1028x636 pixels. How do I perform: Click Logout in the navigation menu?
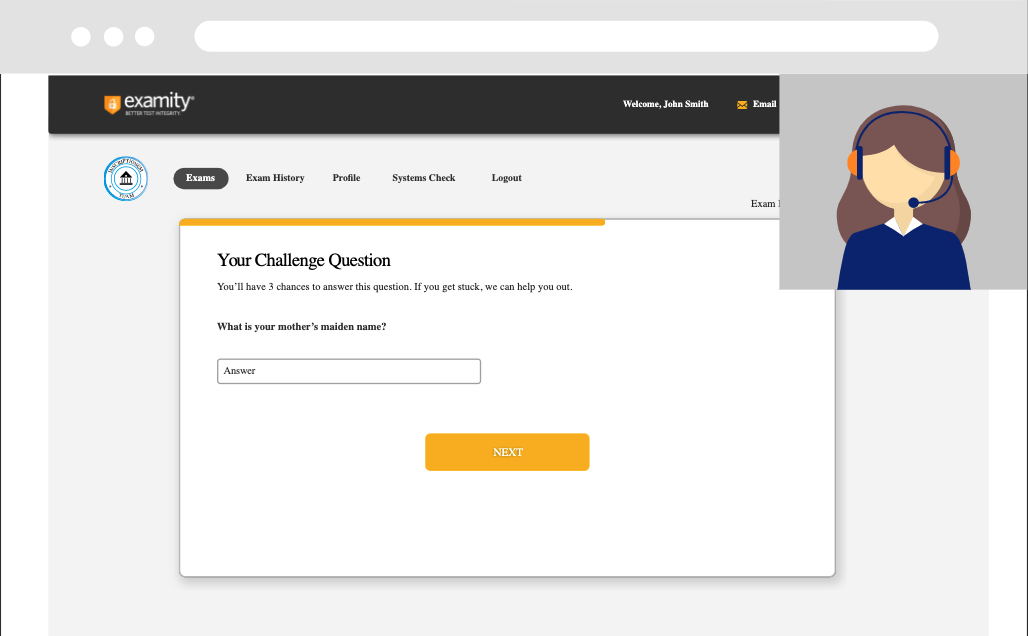pos(506,178)
